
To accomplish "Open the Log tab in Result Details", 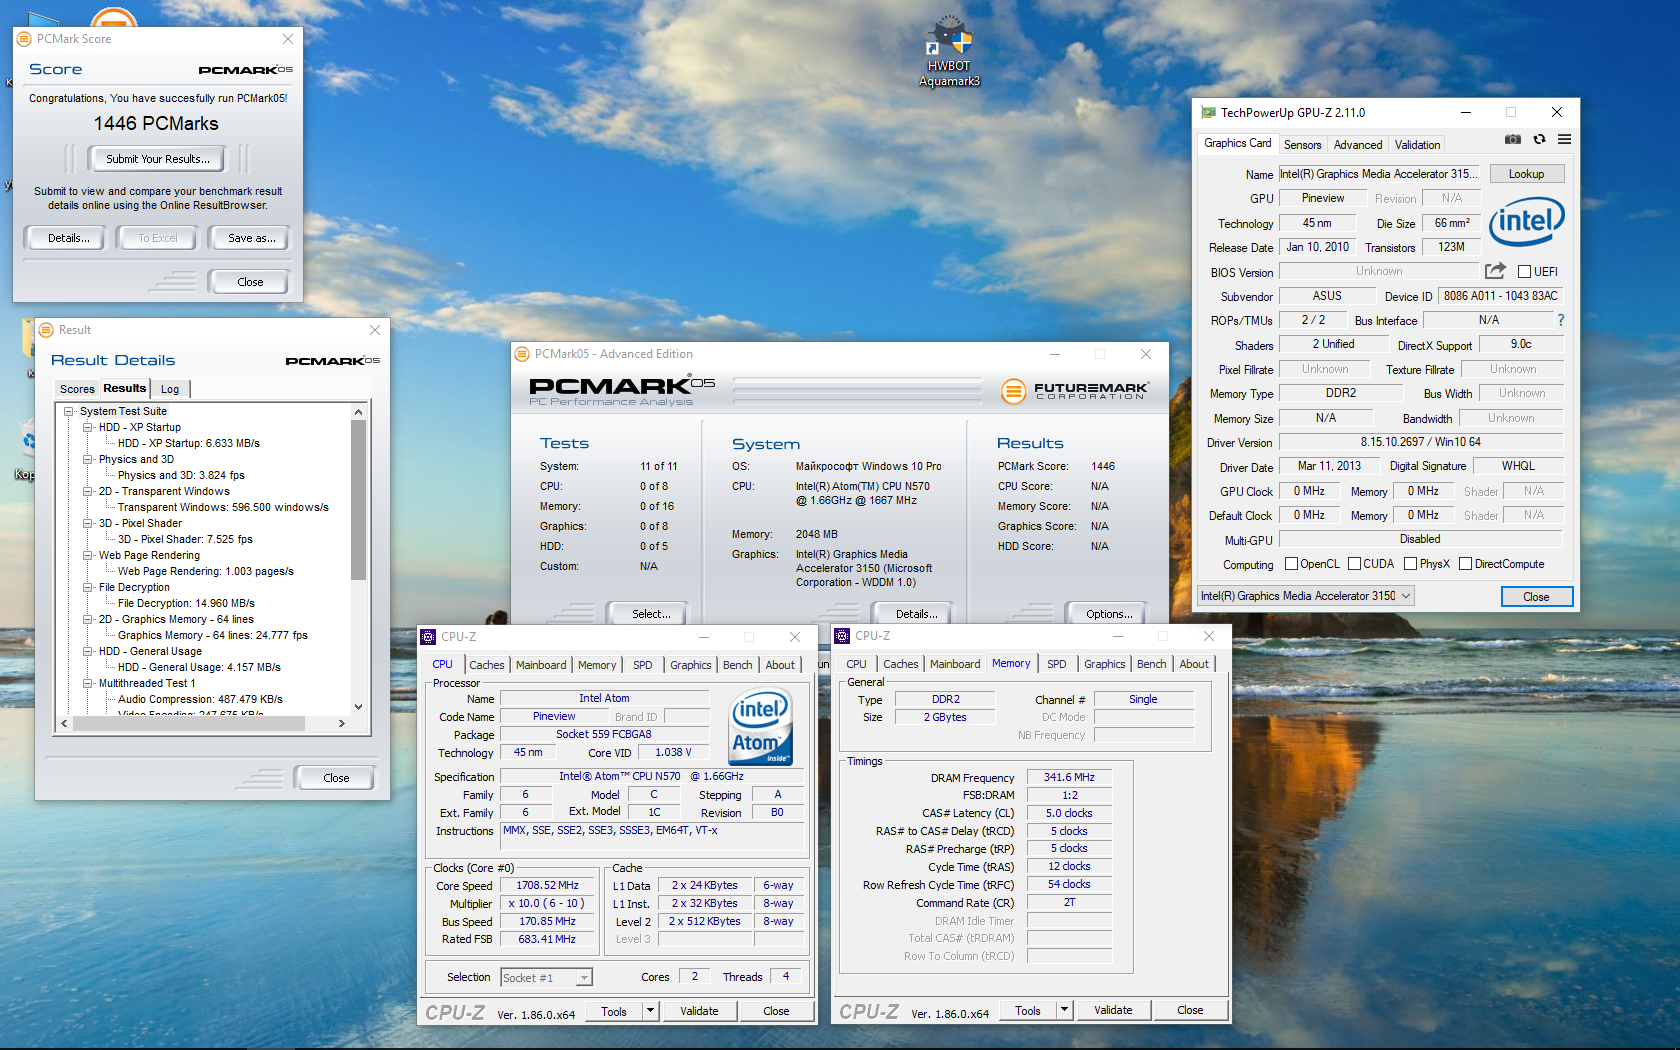I will pos(170,389).
